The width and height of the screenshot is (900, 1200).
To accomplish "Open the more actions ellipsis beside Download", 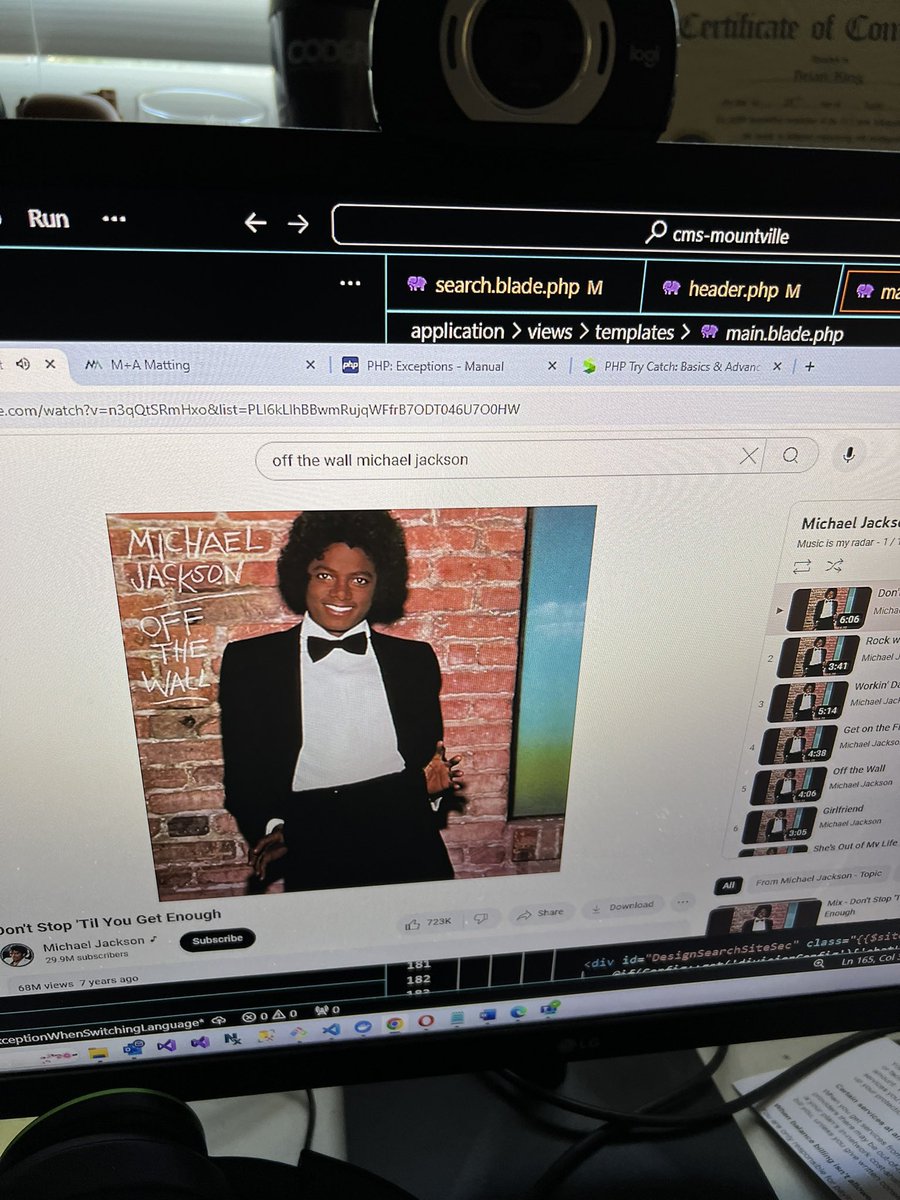I will 684,902.
